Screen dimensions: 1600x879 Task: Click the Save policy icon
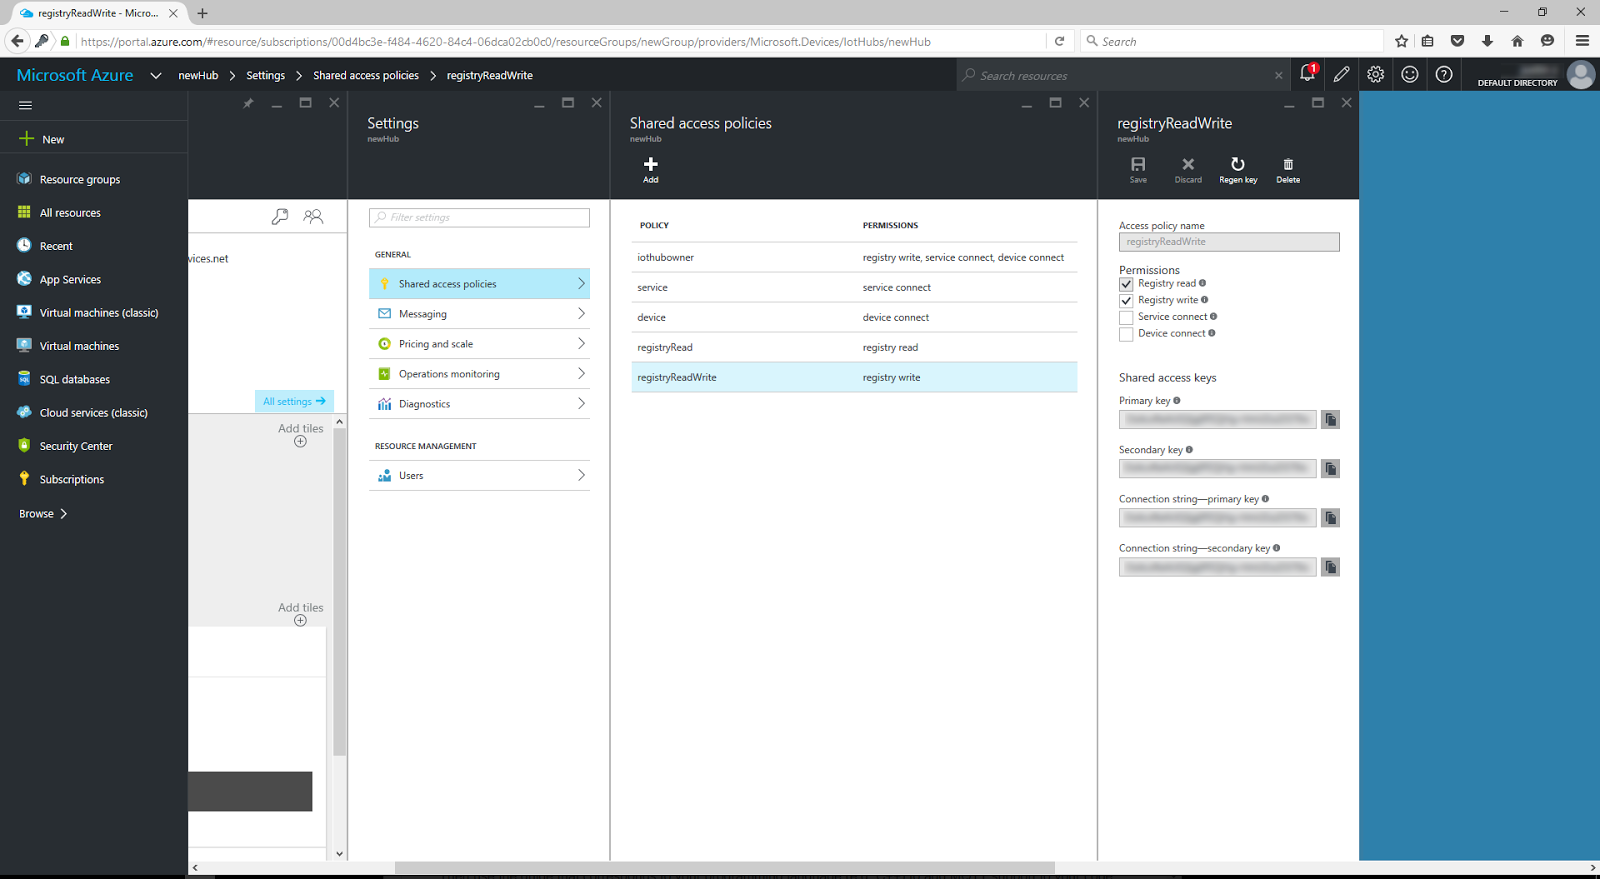point(1138,169)
